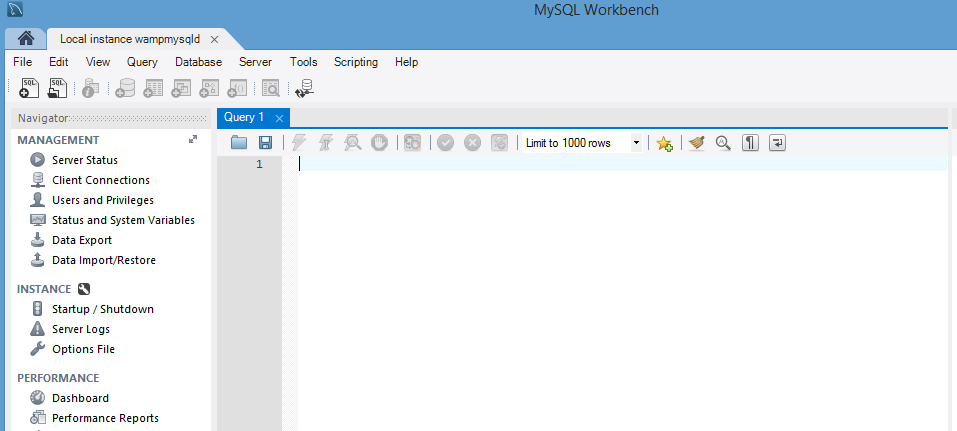Click in the SQL editor on line 1
Viewport: 957px width, 431px height.
point(600,164)
